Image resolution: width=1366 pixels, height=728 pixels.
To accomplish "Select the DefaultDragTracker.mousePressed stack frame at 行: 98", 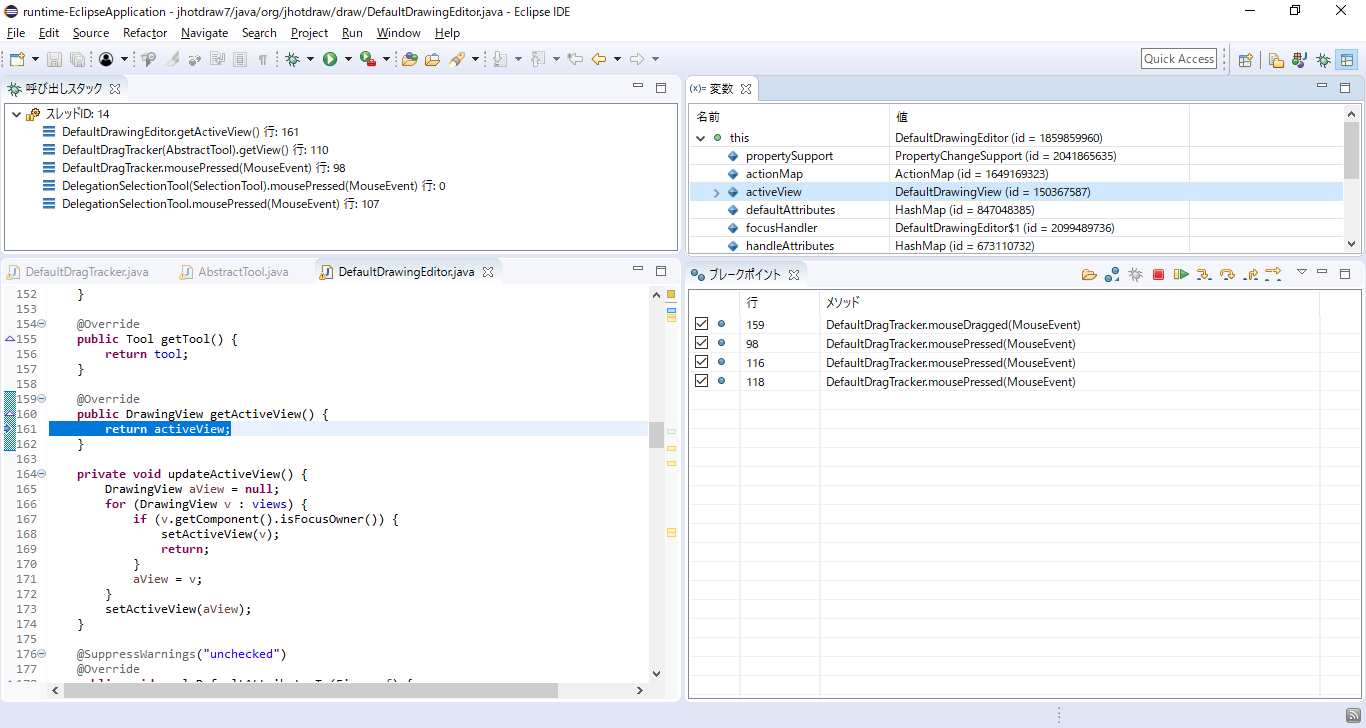I will point(203,168).
